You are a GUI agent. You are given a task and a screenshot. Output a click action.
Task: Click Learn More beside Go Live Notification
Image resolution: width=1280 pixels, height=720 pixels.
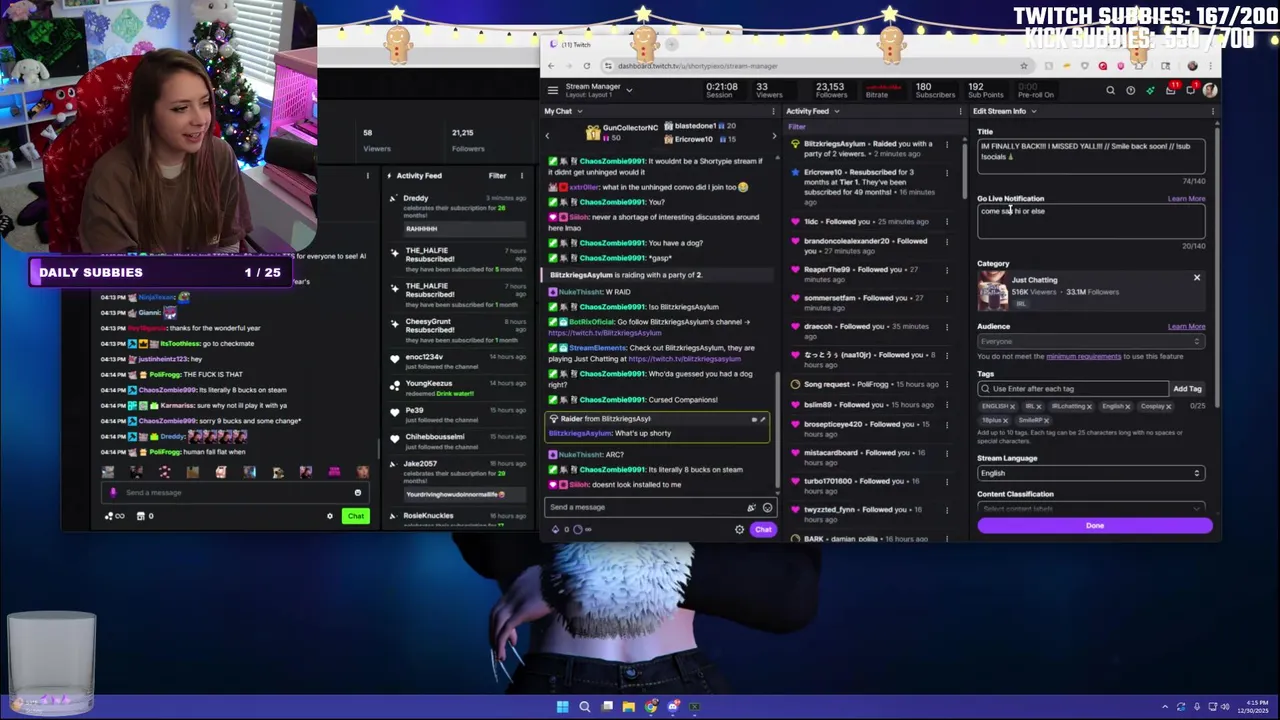click(1186, 199)
